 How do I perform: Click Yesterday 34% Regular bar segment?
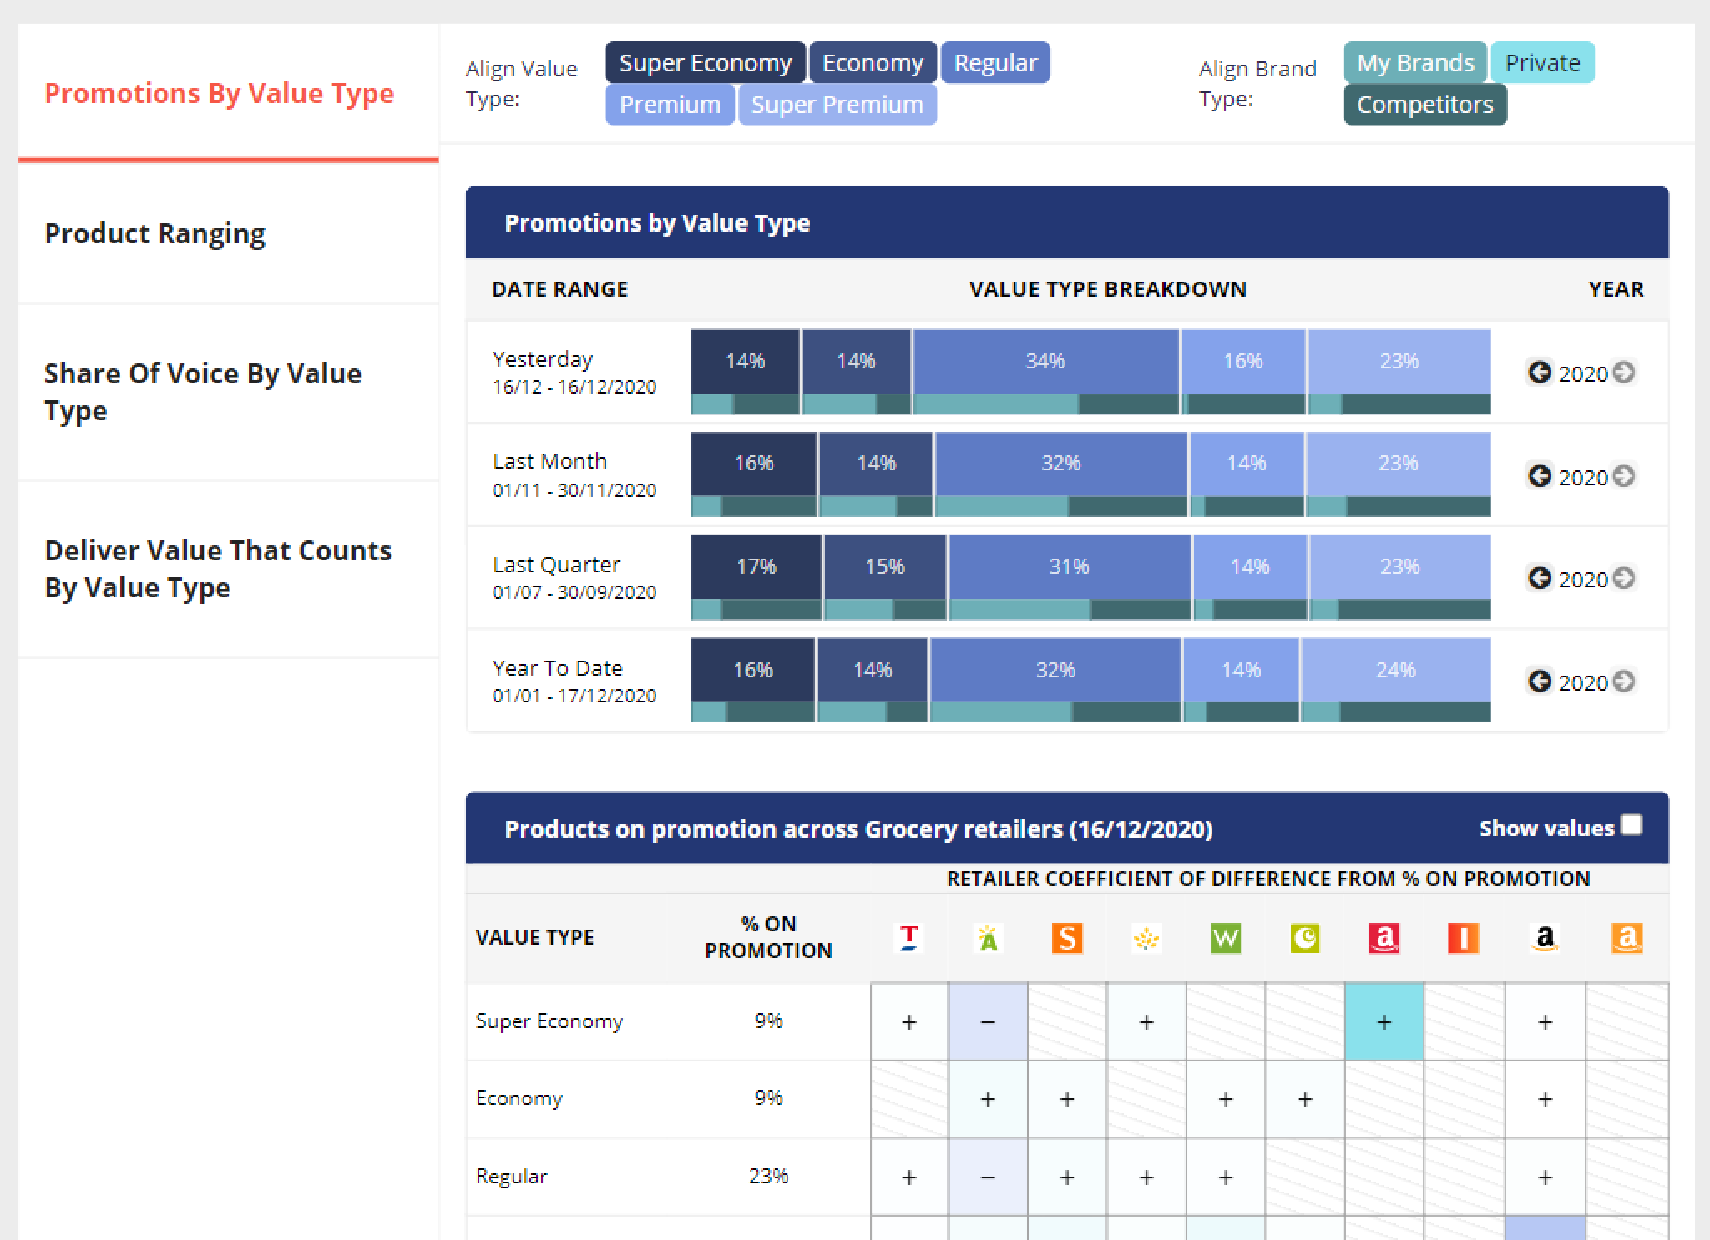click(x=1045, y=361)
